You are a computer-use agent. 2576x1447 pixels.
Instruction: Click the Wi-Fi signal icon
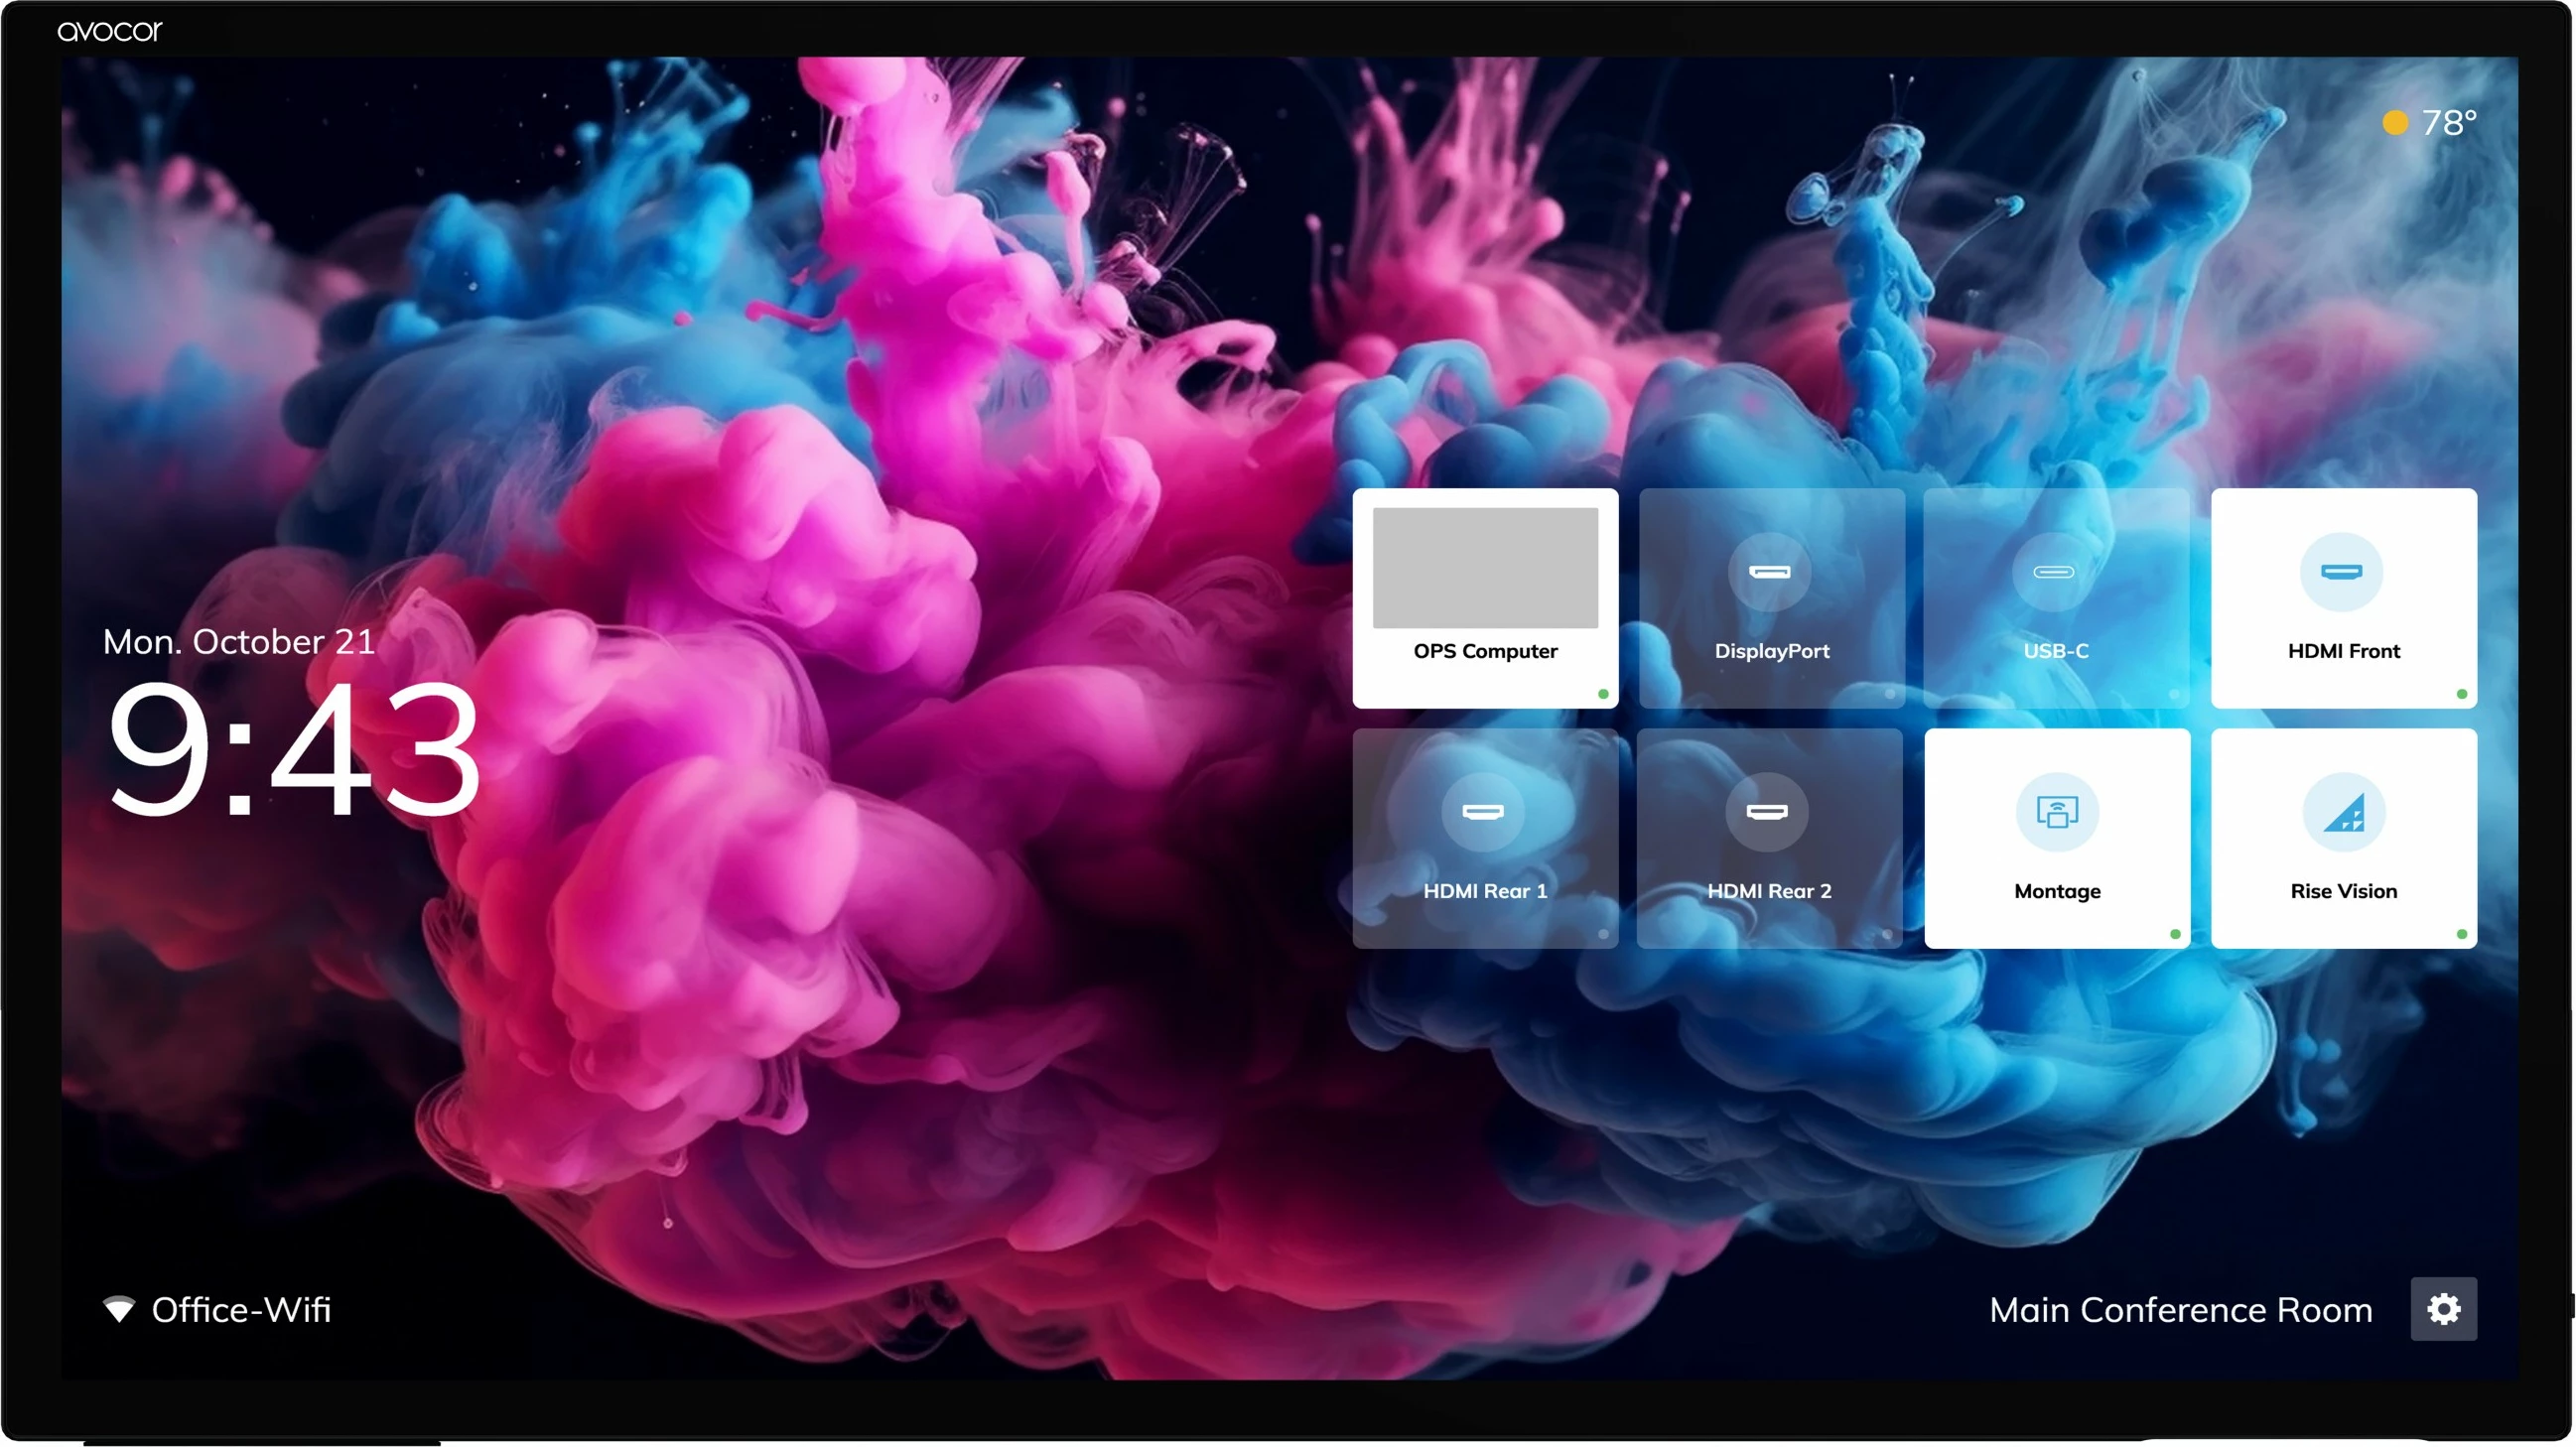(x=119, y=1309)
